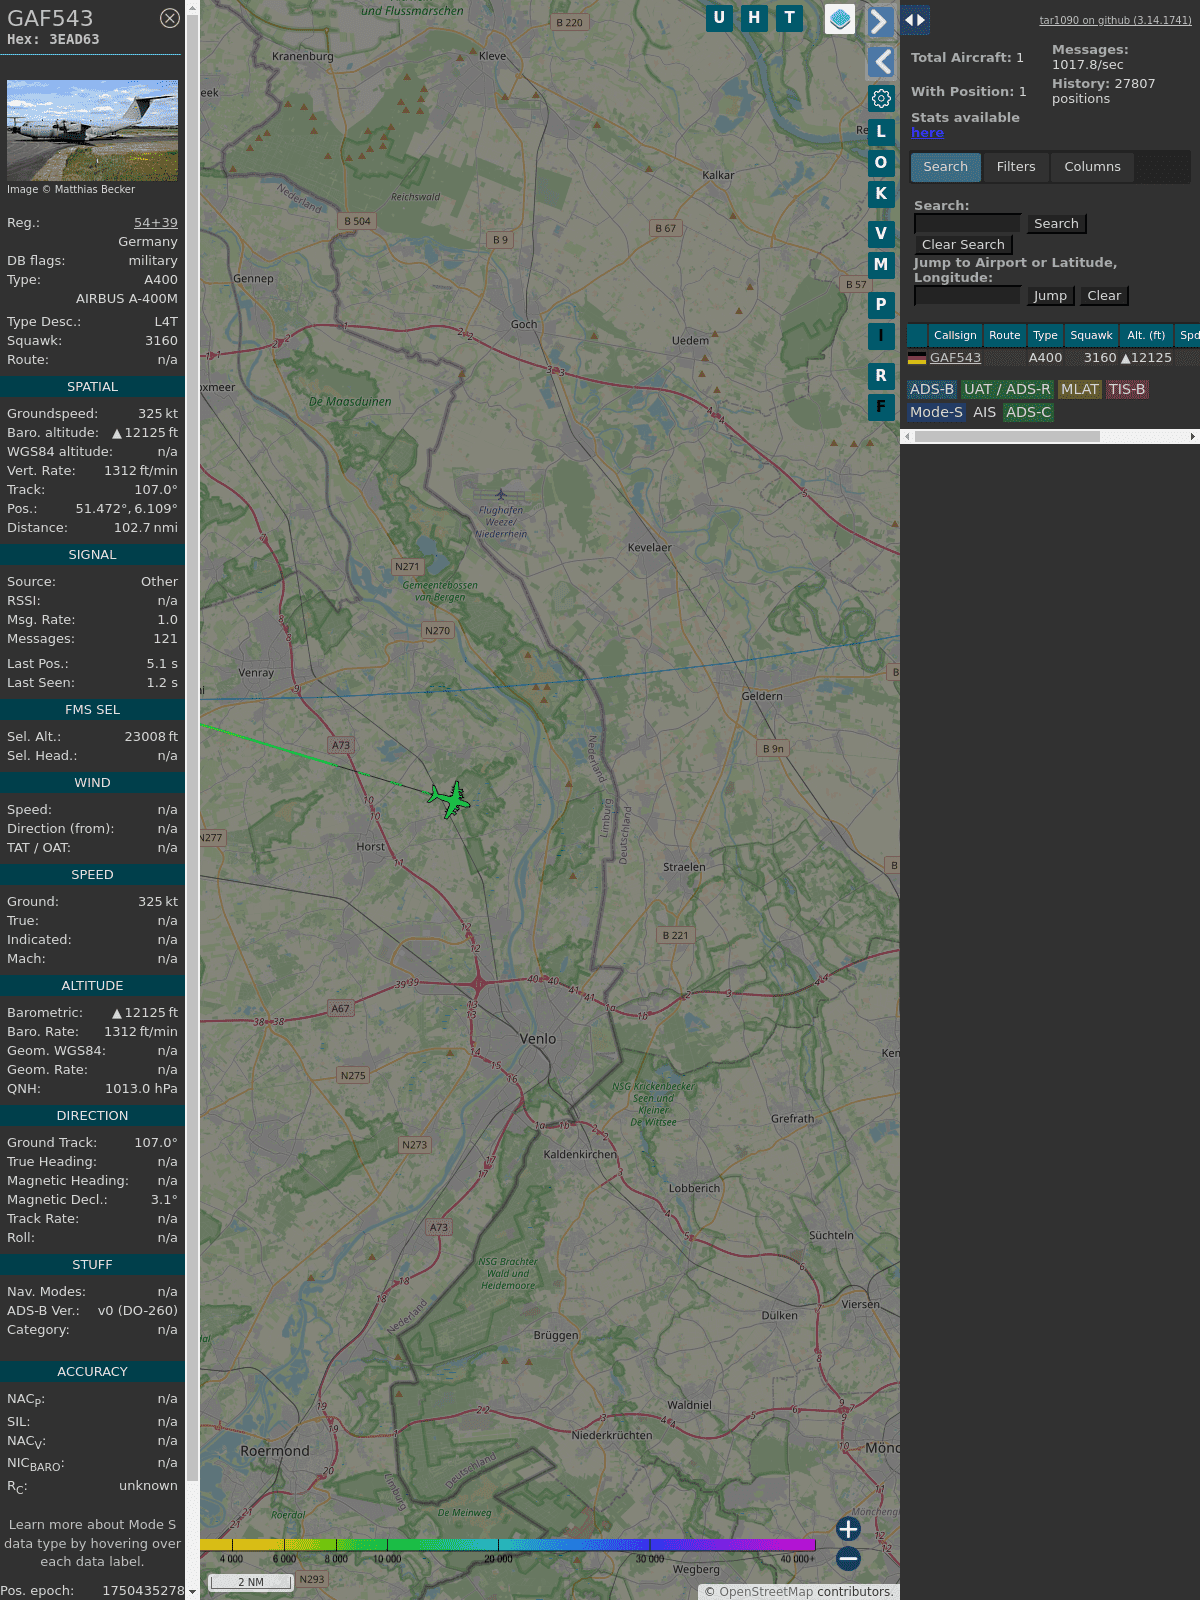
Task: Toggle the UAT / ADS-R source legend
Action: coord(1007,390)
